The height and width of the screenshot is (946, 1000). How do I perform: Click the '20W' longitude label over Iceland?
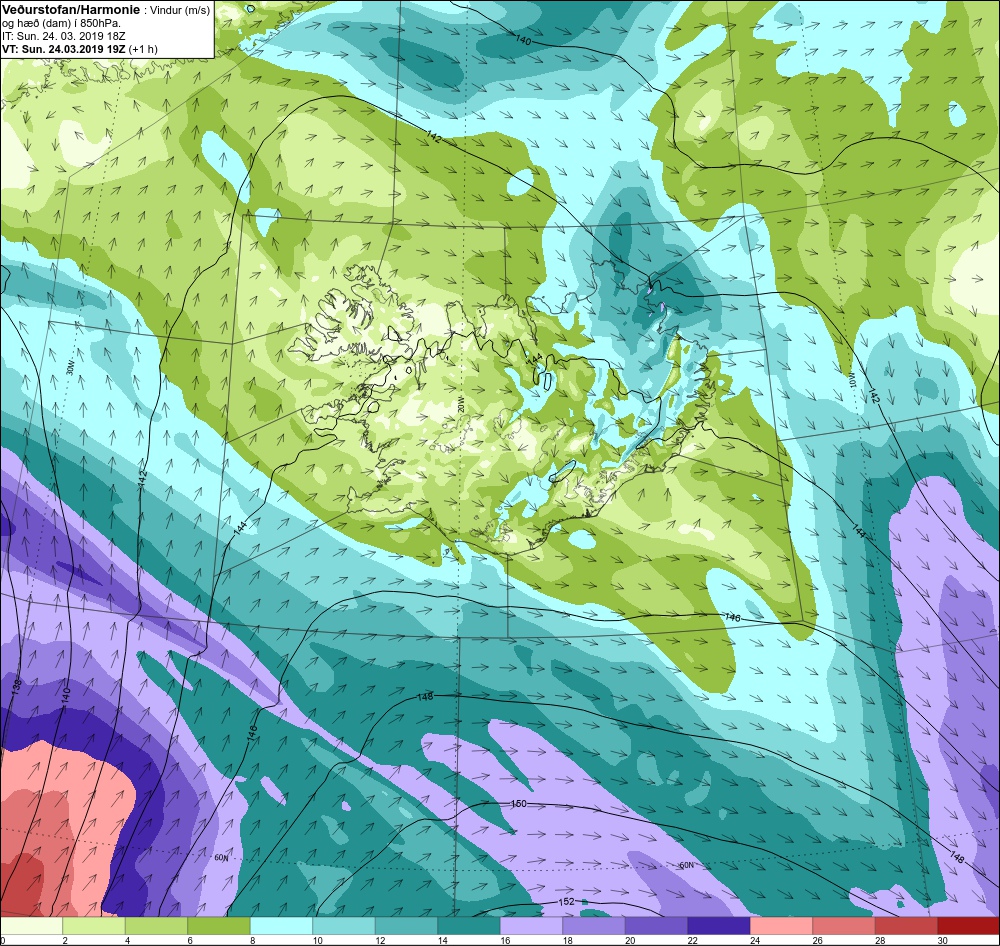[462, 404]
